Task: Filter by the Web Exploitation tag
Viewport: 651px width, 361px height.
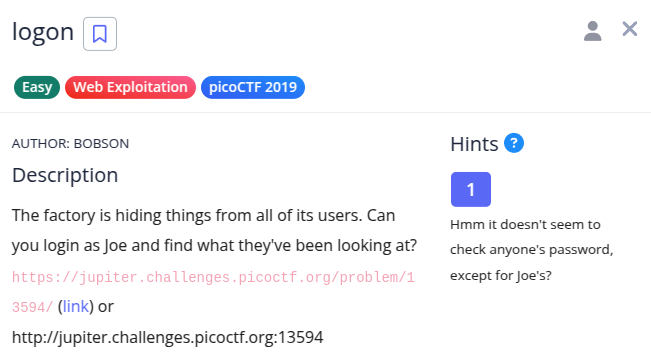Action: [130, 87]
